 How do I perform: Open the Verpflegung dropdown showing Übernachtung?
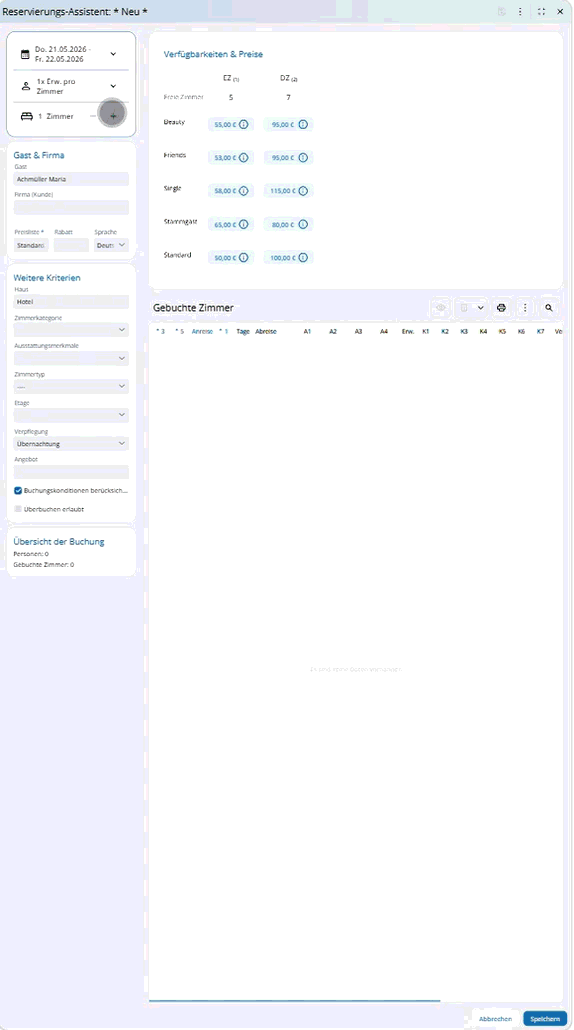71,444
